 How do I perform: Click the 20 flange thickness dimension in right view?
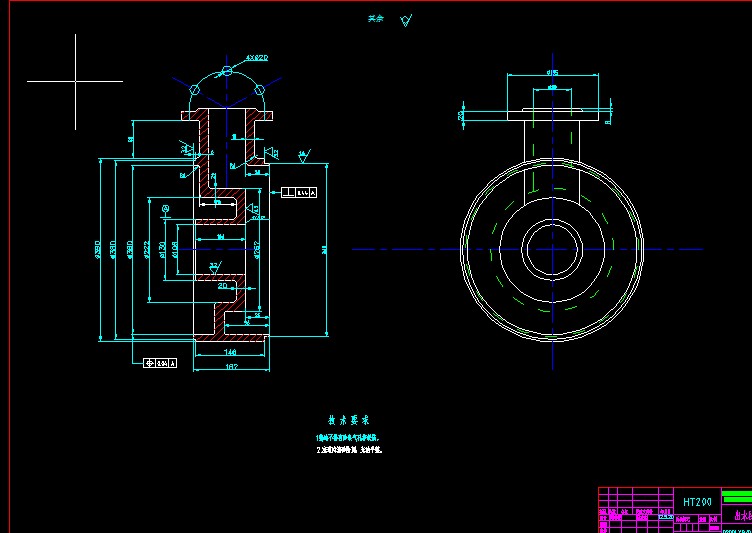click(460, 116)
